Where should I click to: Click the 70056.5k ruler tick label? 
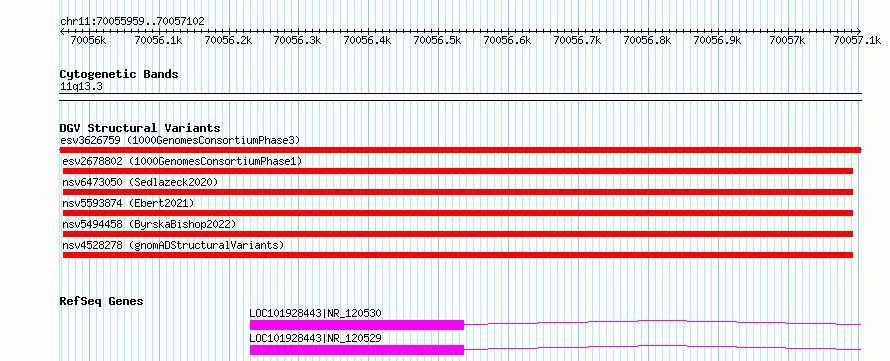(438, 40)
